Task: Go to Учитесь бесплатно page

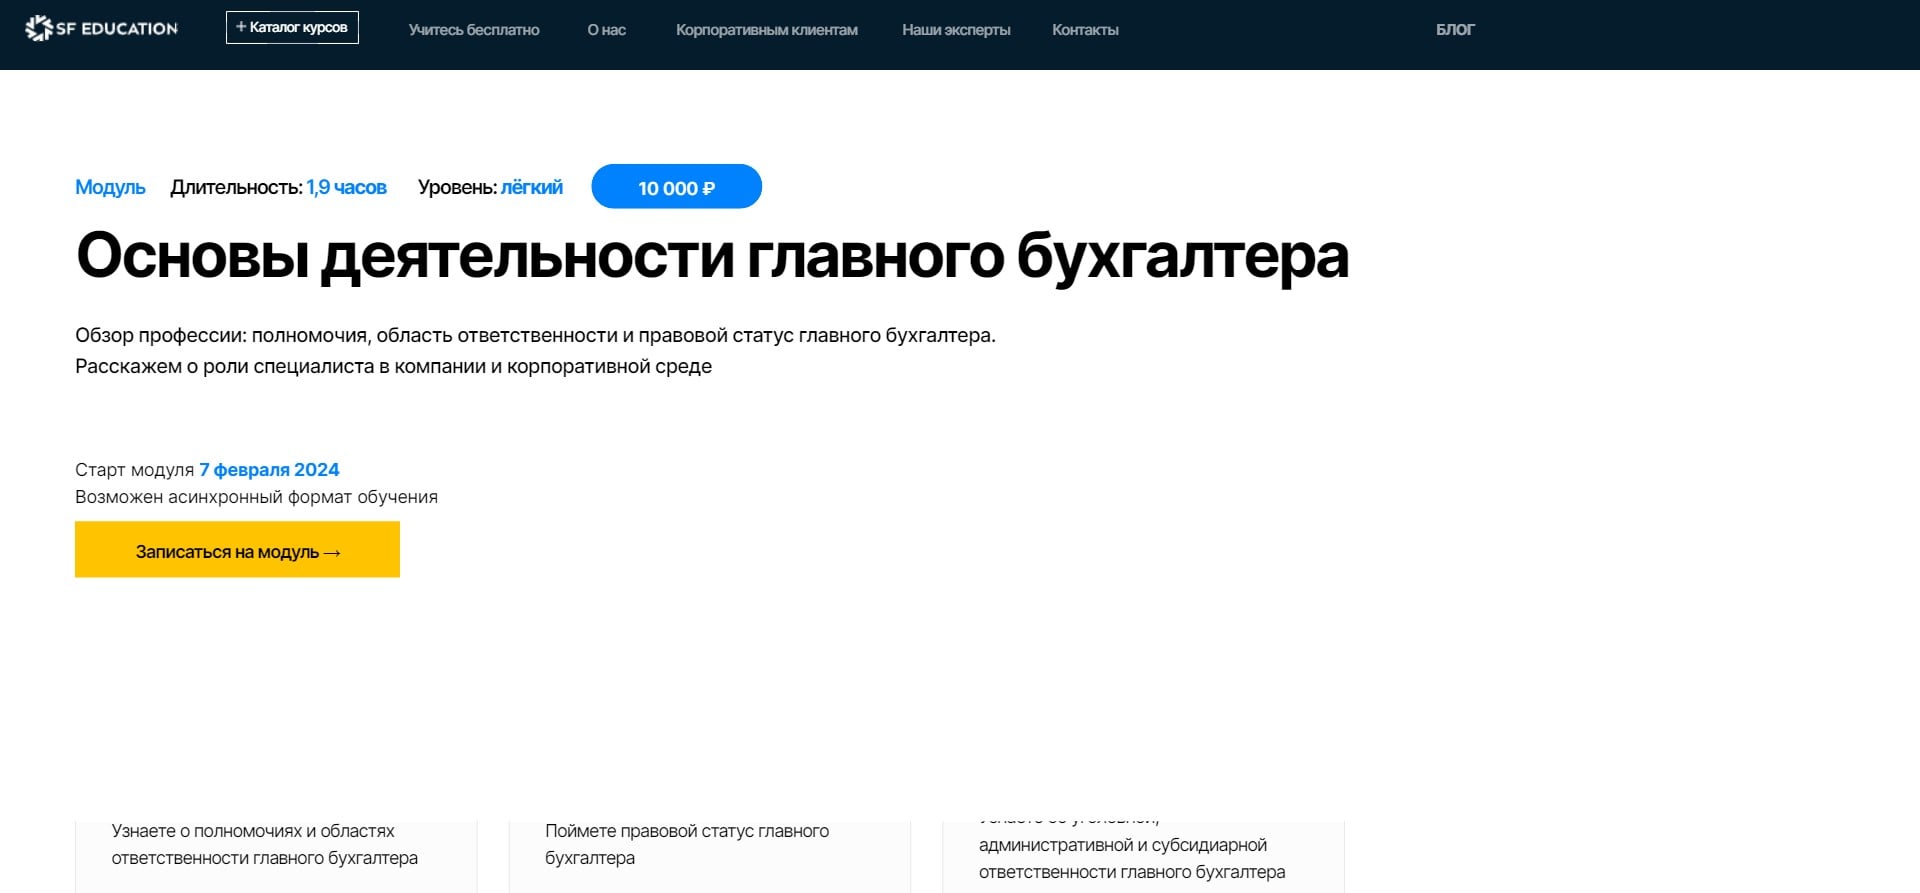Action: click(x=473, y=30)
